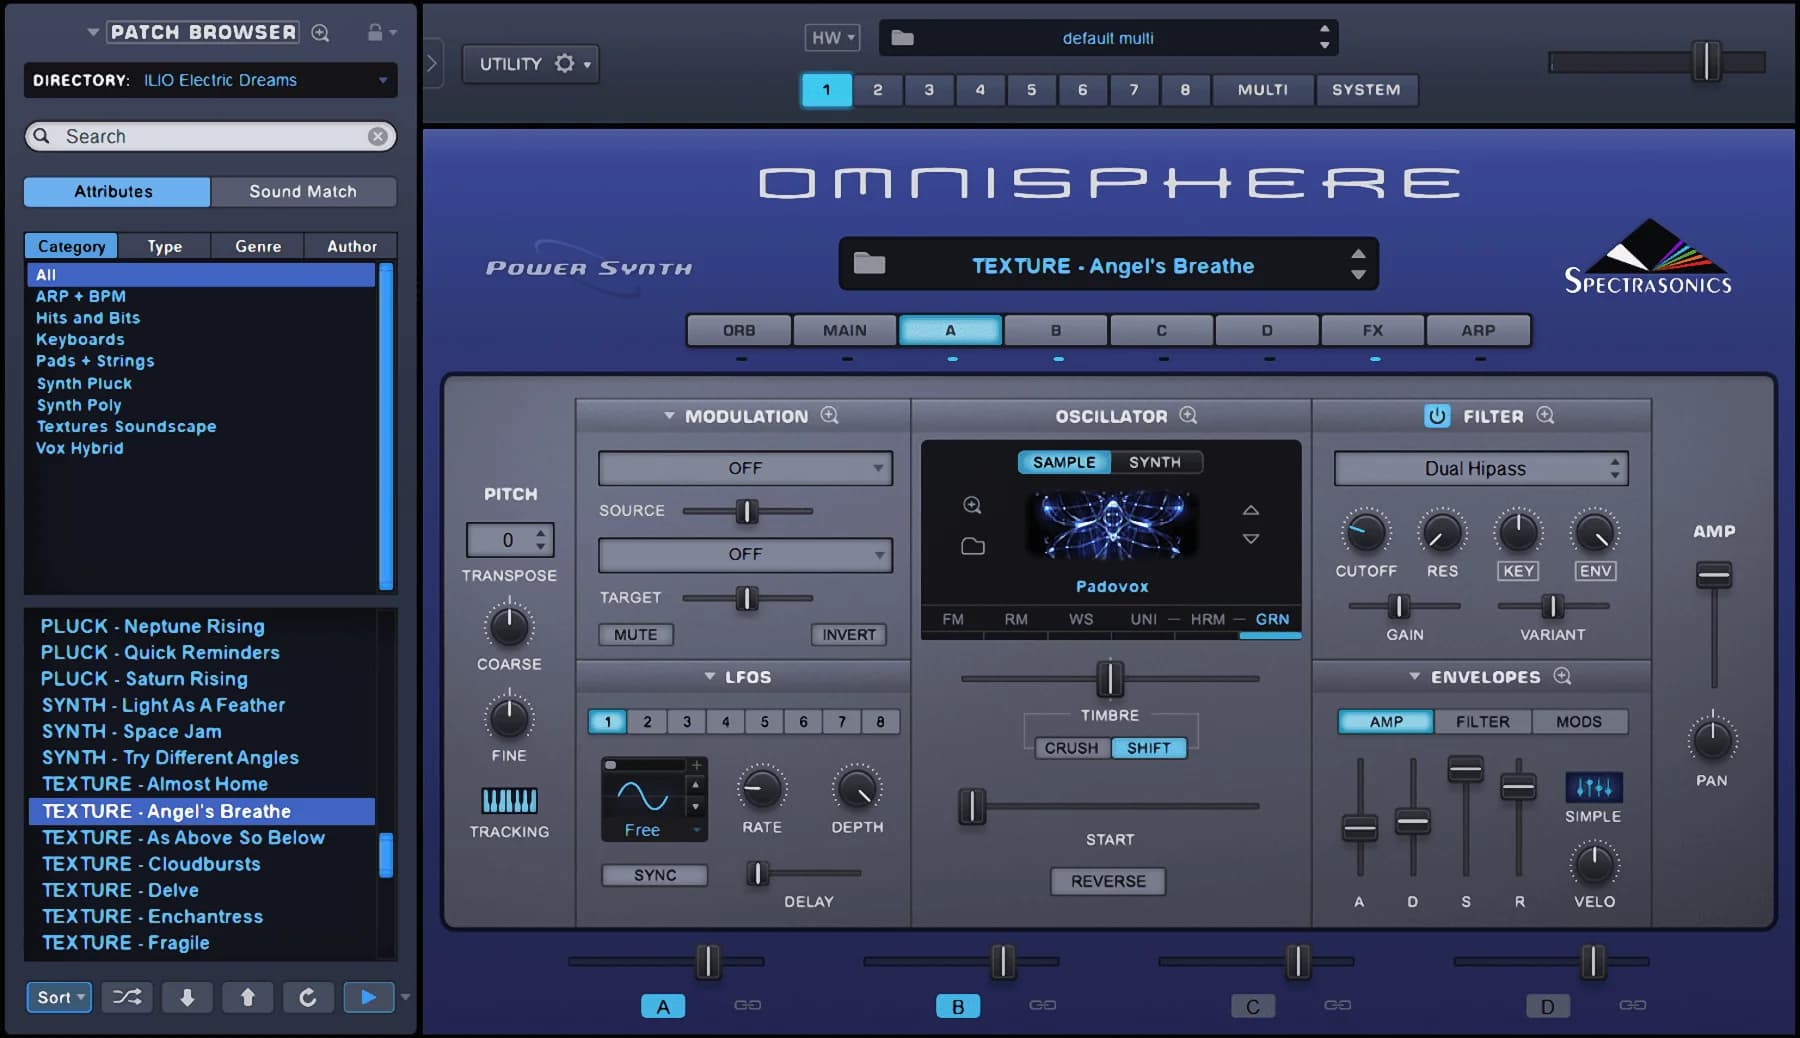Click the Invert modulation button

pyautogui.click(x=847, y=634)
